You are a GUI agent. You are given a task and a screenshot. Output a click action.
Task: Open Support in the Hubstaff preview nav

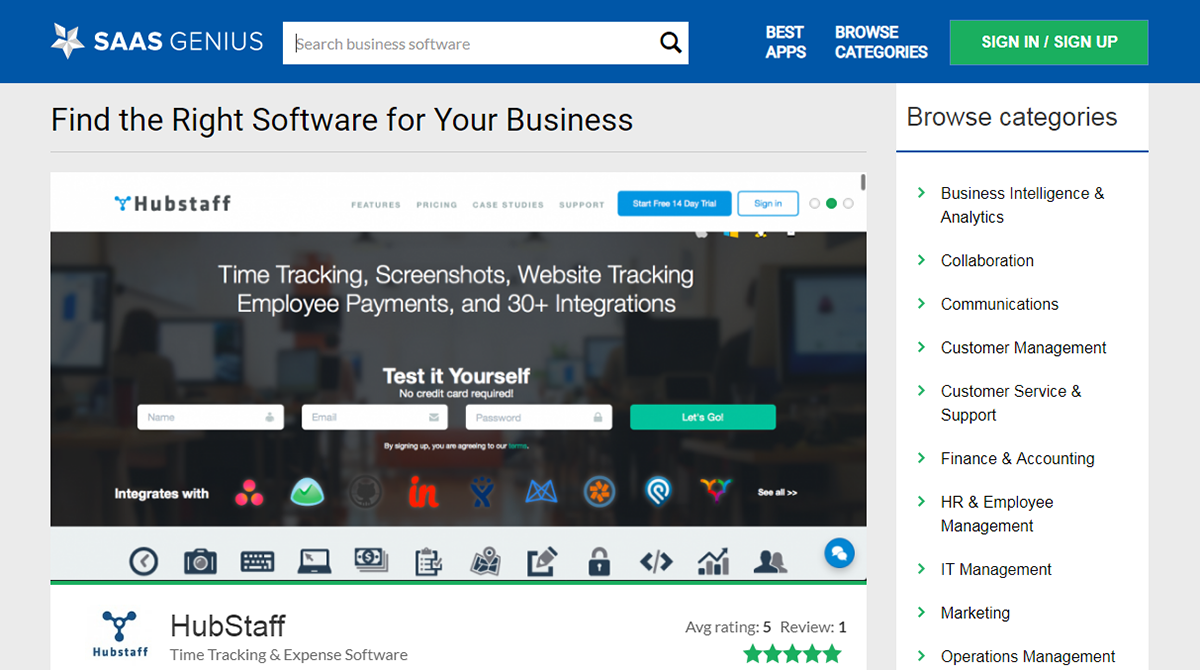tap(582, 204)
